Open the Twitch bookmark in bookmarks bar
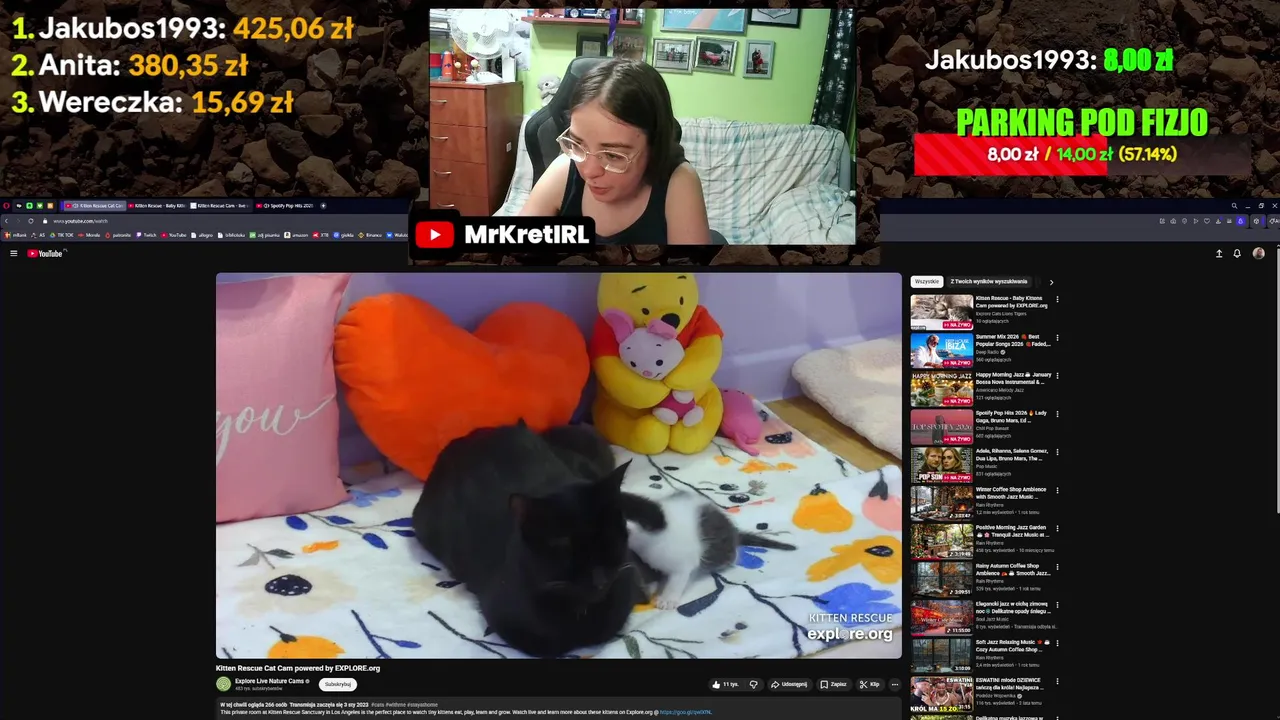The width and height of the screenshot is (1280, 720). pos(145,235)
